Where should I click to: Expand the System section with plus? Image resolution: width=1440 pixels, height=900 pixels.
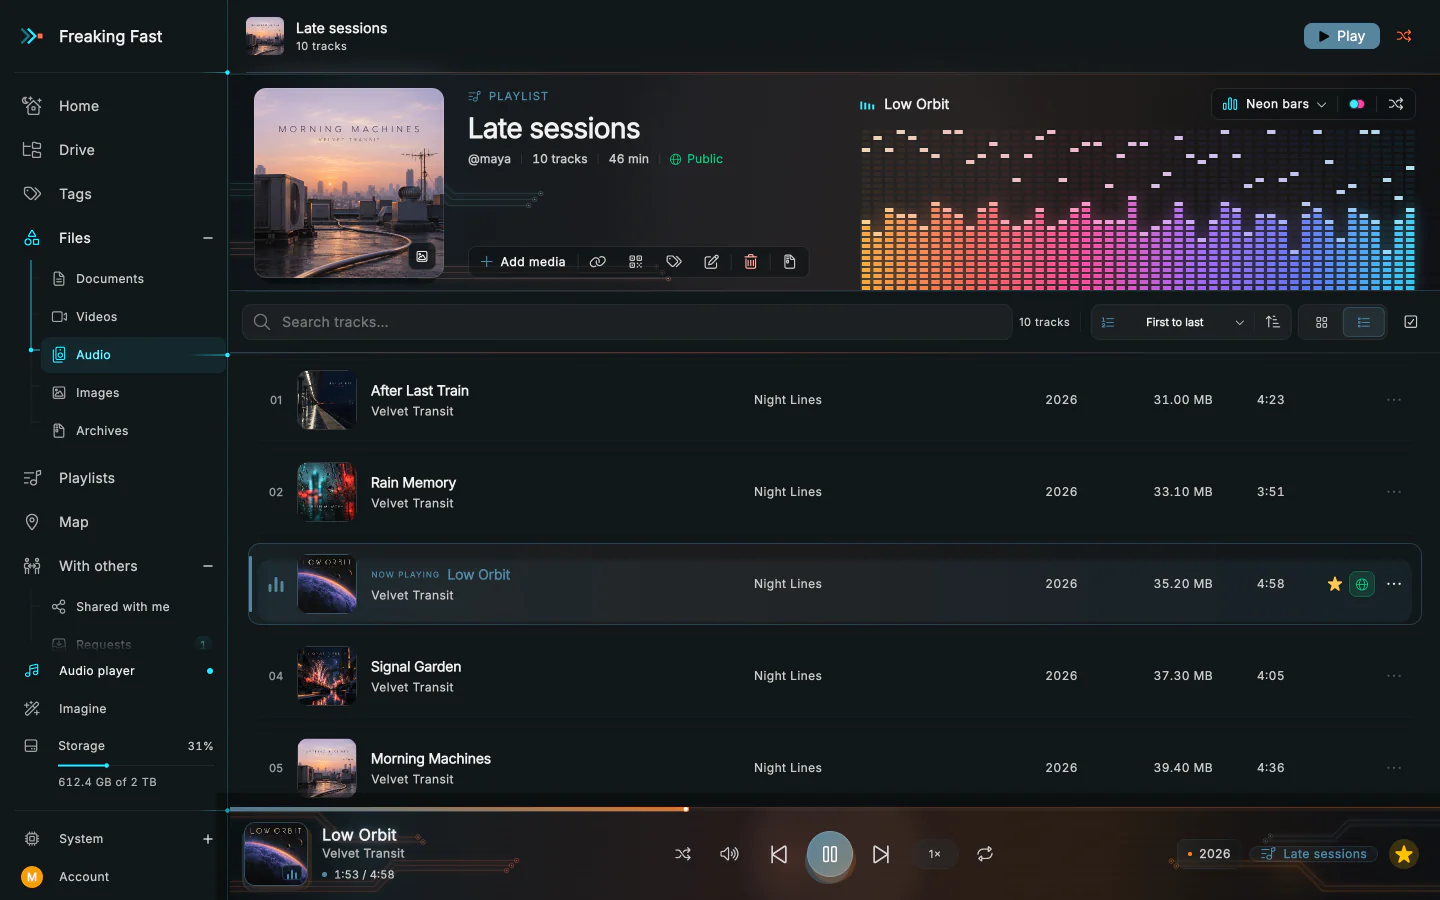pyautogui.click(x=208, y=839)
